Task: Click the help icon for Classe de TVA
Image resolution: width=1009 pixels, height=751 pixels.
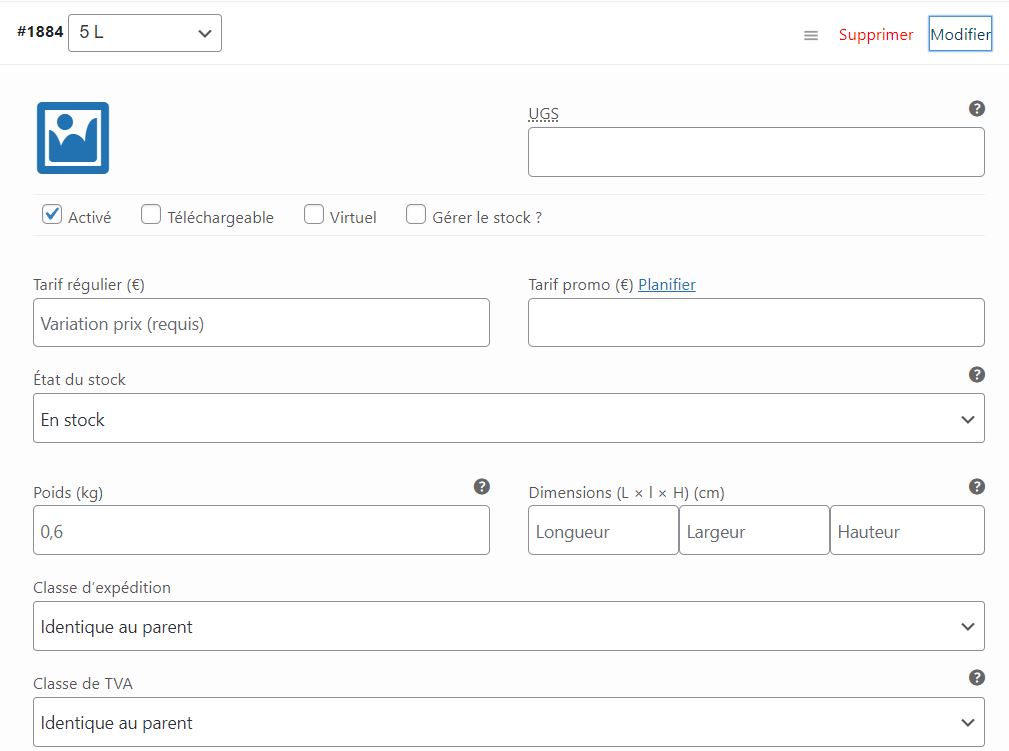Action: [977, 678]
